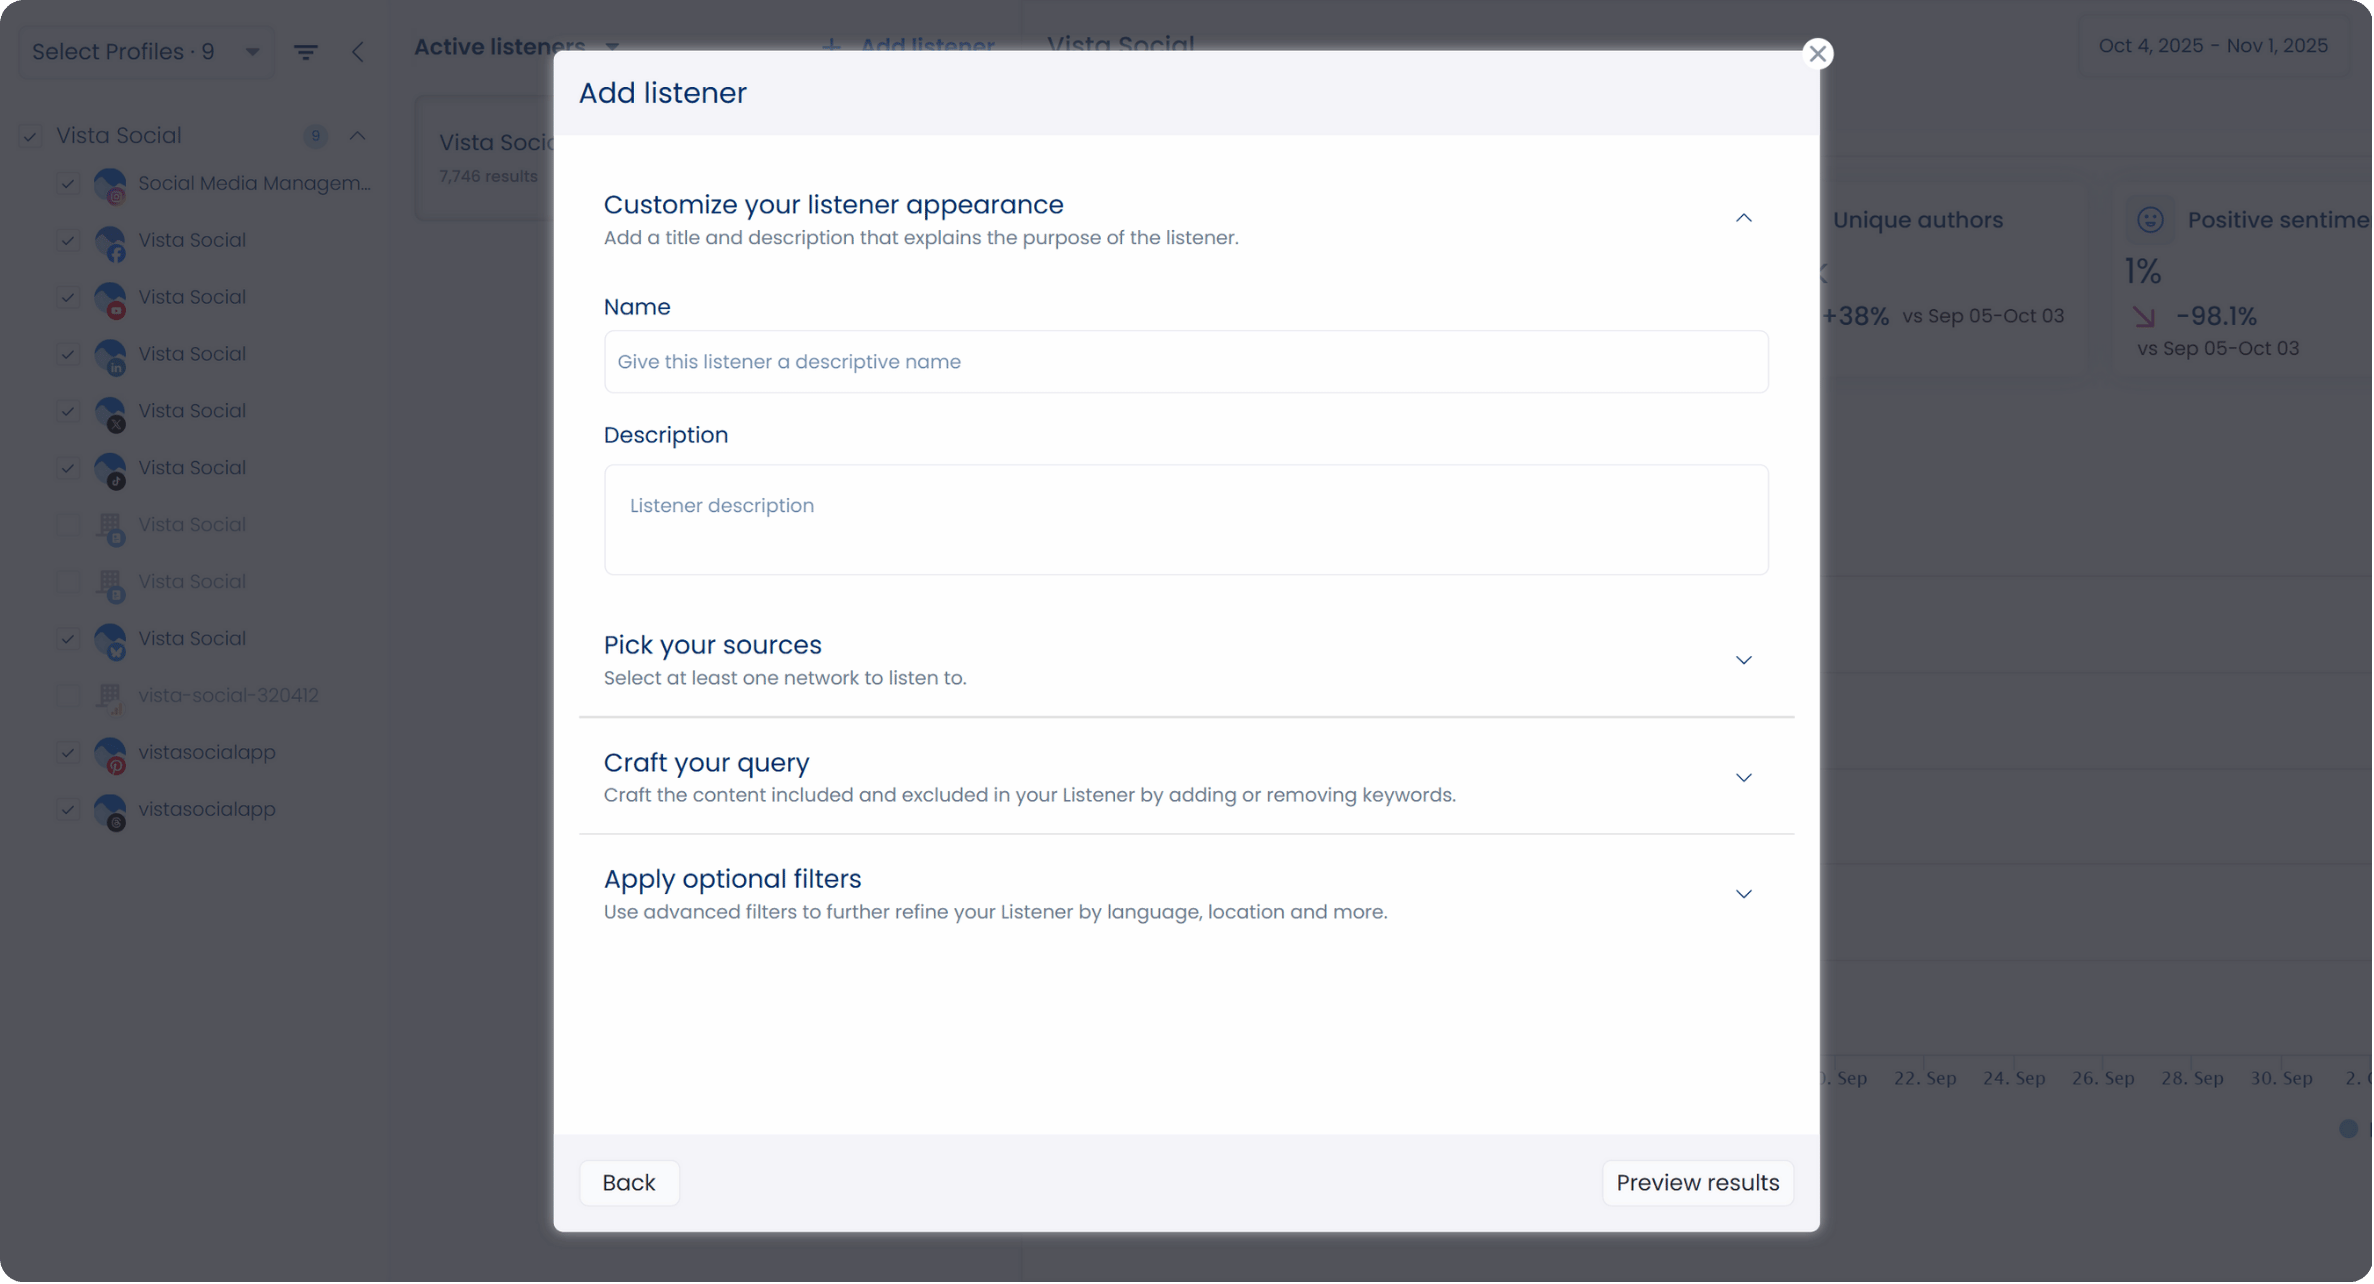Close the Add listener dialog
2374x1284 pixels.
1817,54
